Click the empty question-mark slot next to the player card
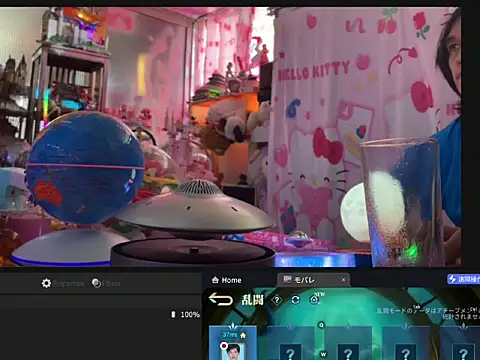 290,343
